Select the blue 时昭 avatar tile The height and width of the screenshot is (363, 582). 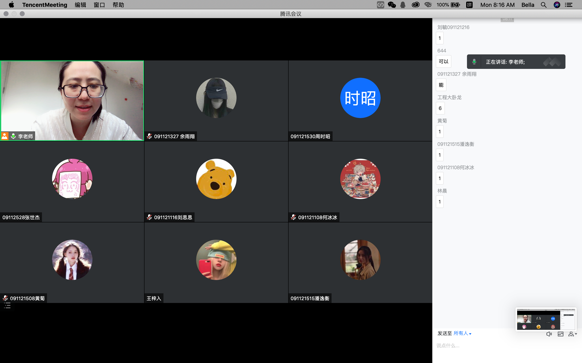tap(360, 98)
